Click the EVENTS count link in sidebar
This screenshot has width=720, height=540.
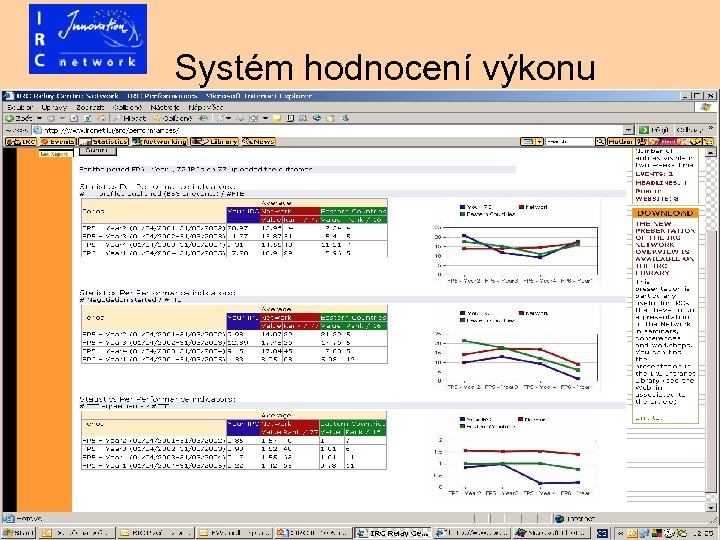654,174
